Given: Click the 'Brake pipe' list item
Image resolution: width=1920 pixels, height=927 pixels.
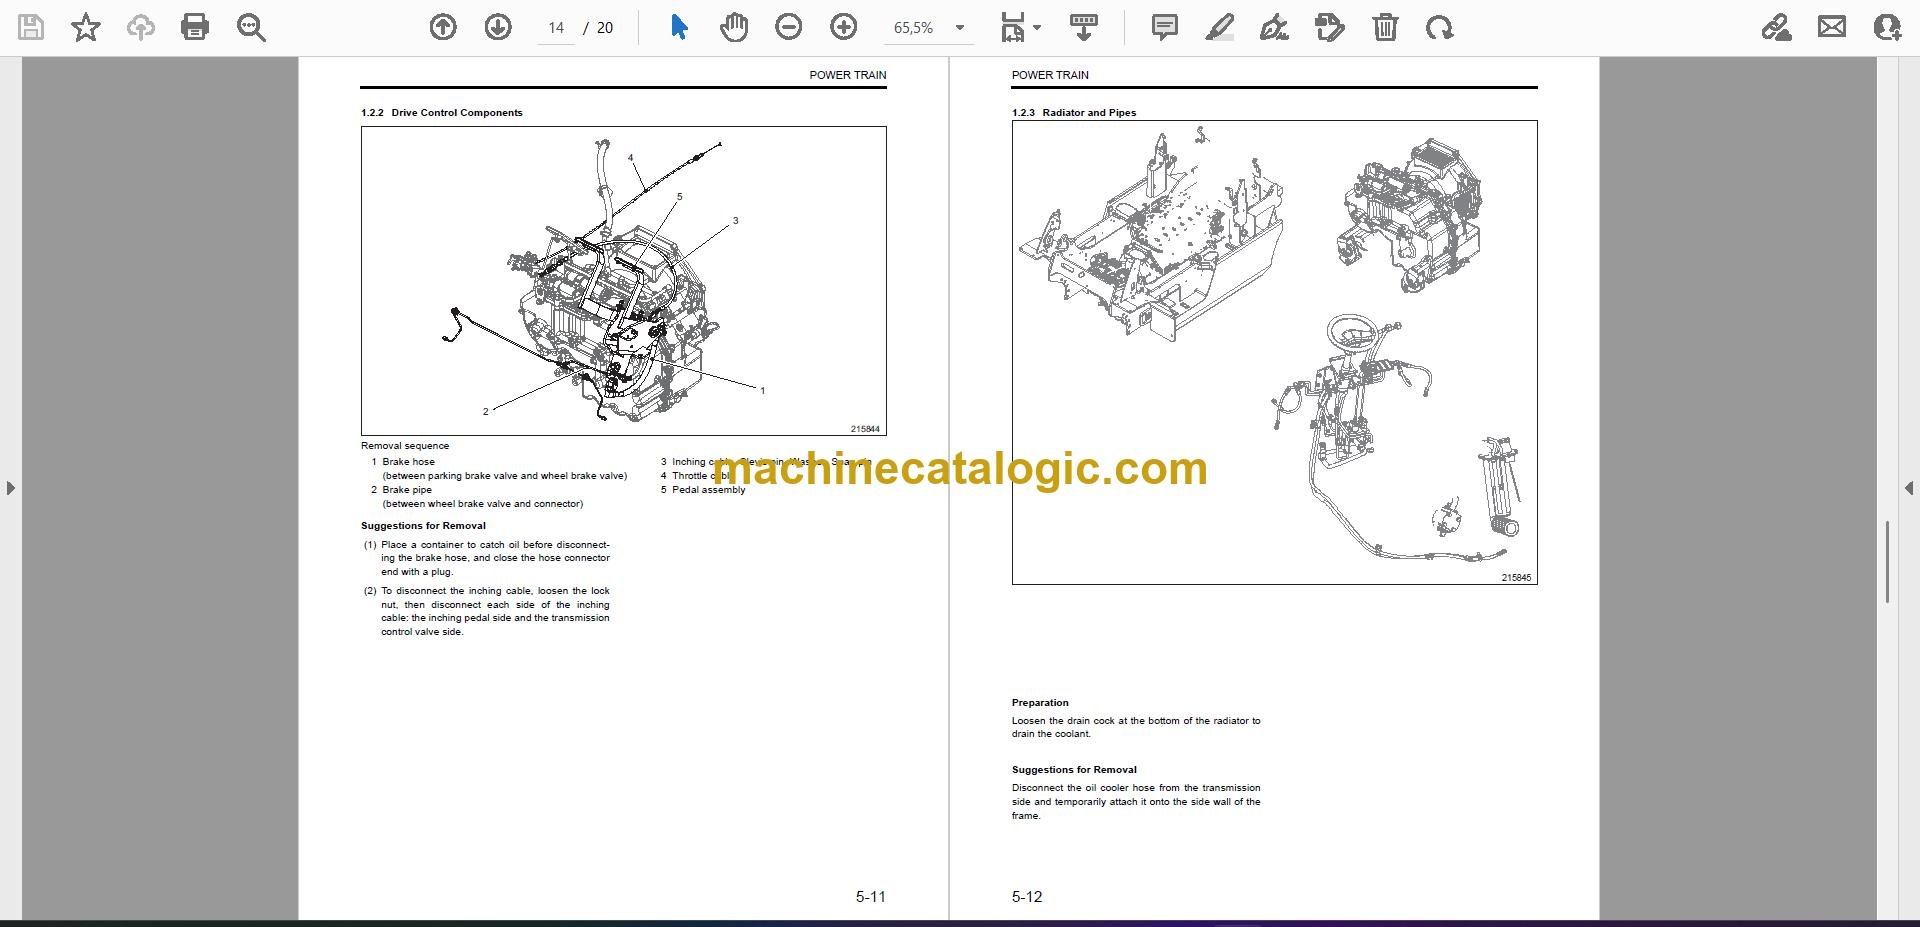Looking at the screenshot, I should pyautogui.click(x=407, y=490).
